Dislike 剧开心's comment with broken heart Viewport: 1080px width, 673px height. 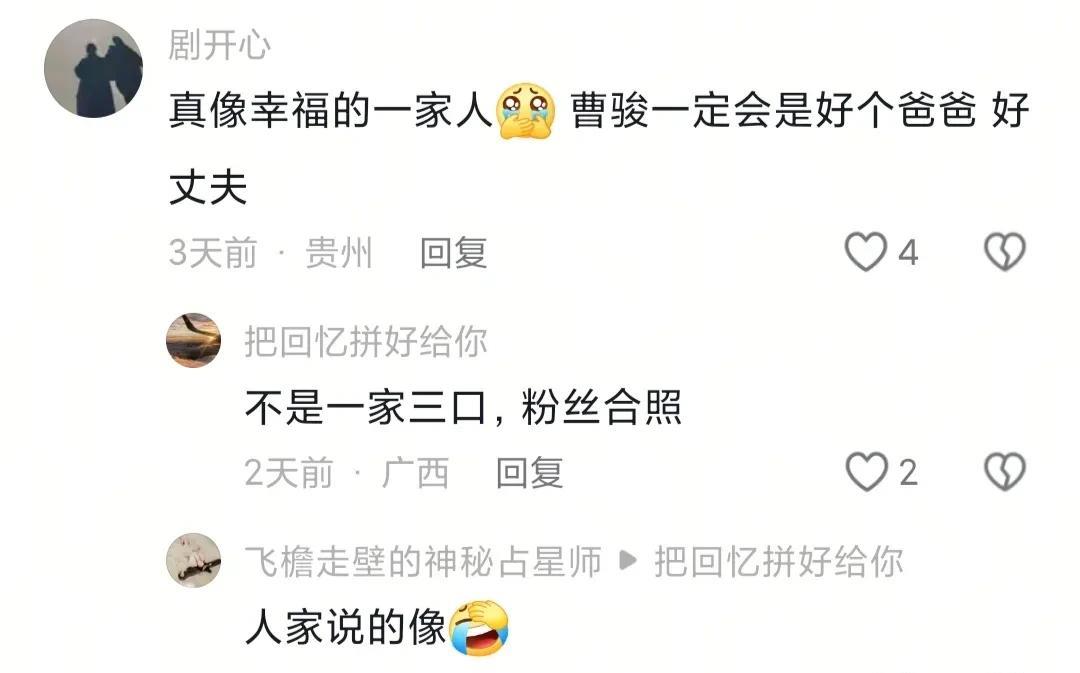click(1005, 252)
